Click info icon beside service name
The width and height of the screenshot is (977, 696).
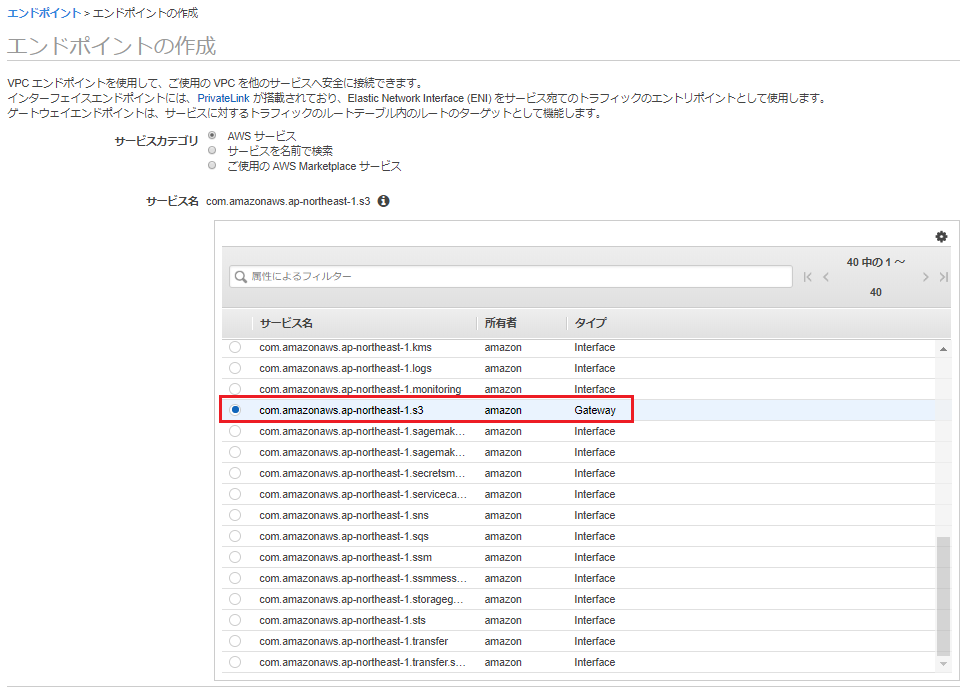coord(384,201)
